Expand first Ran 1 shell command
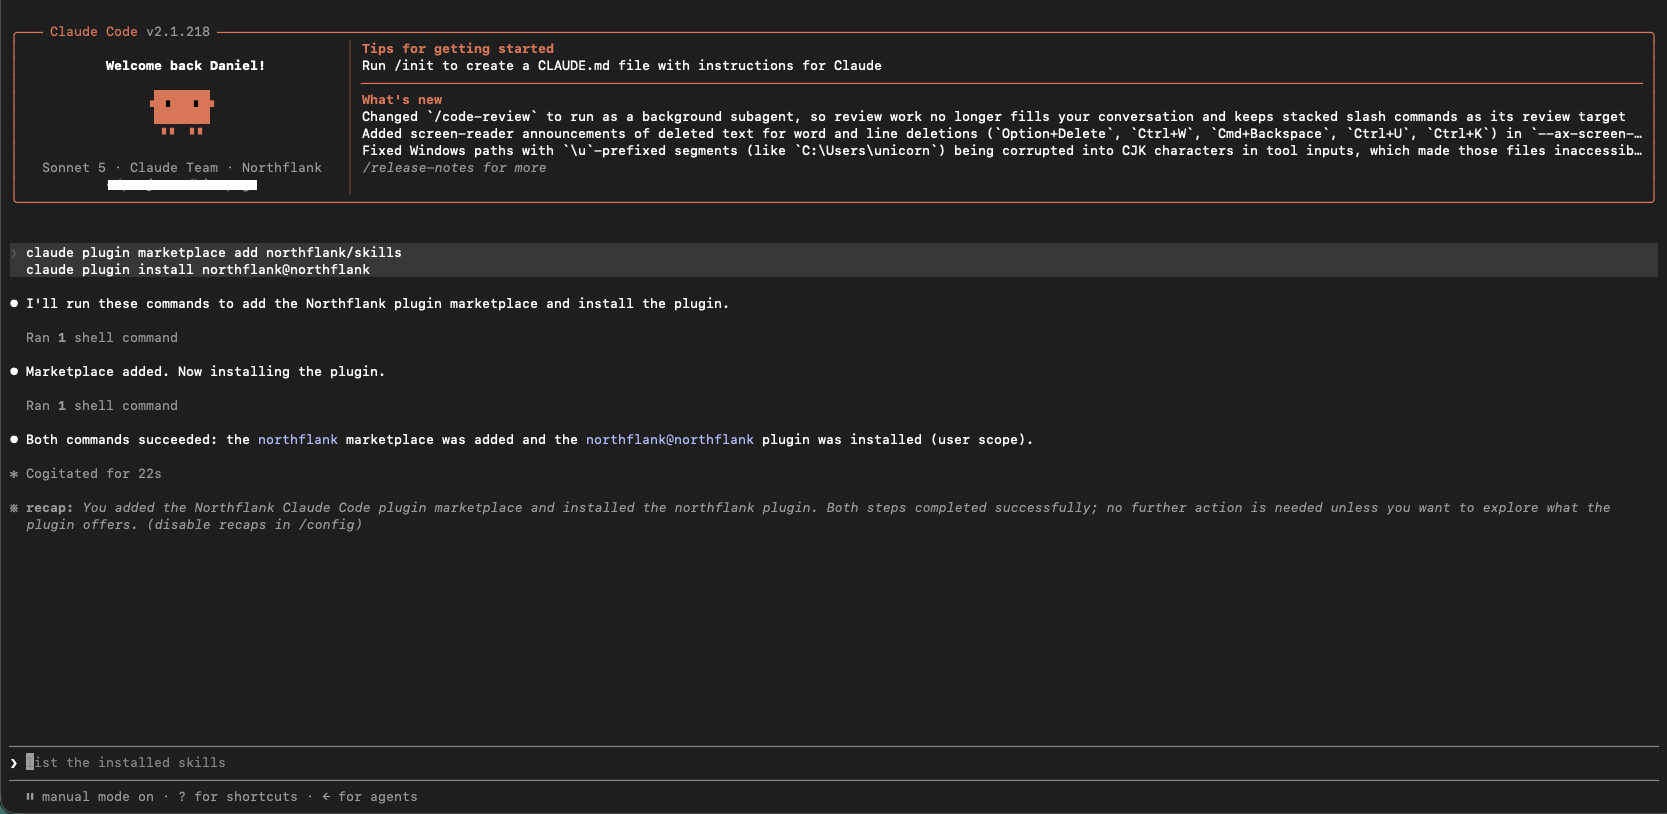Image resolution: width=1667 pixels, height=814 pixels. pos(102,338)
